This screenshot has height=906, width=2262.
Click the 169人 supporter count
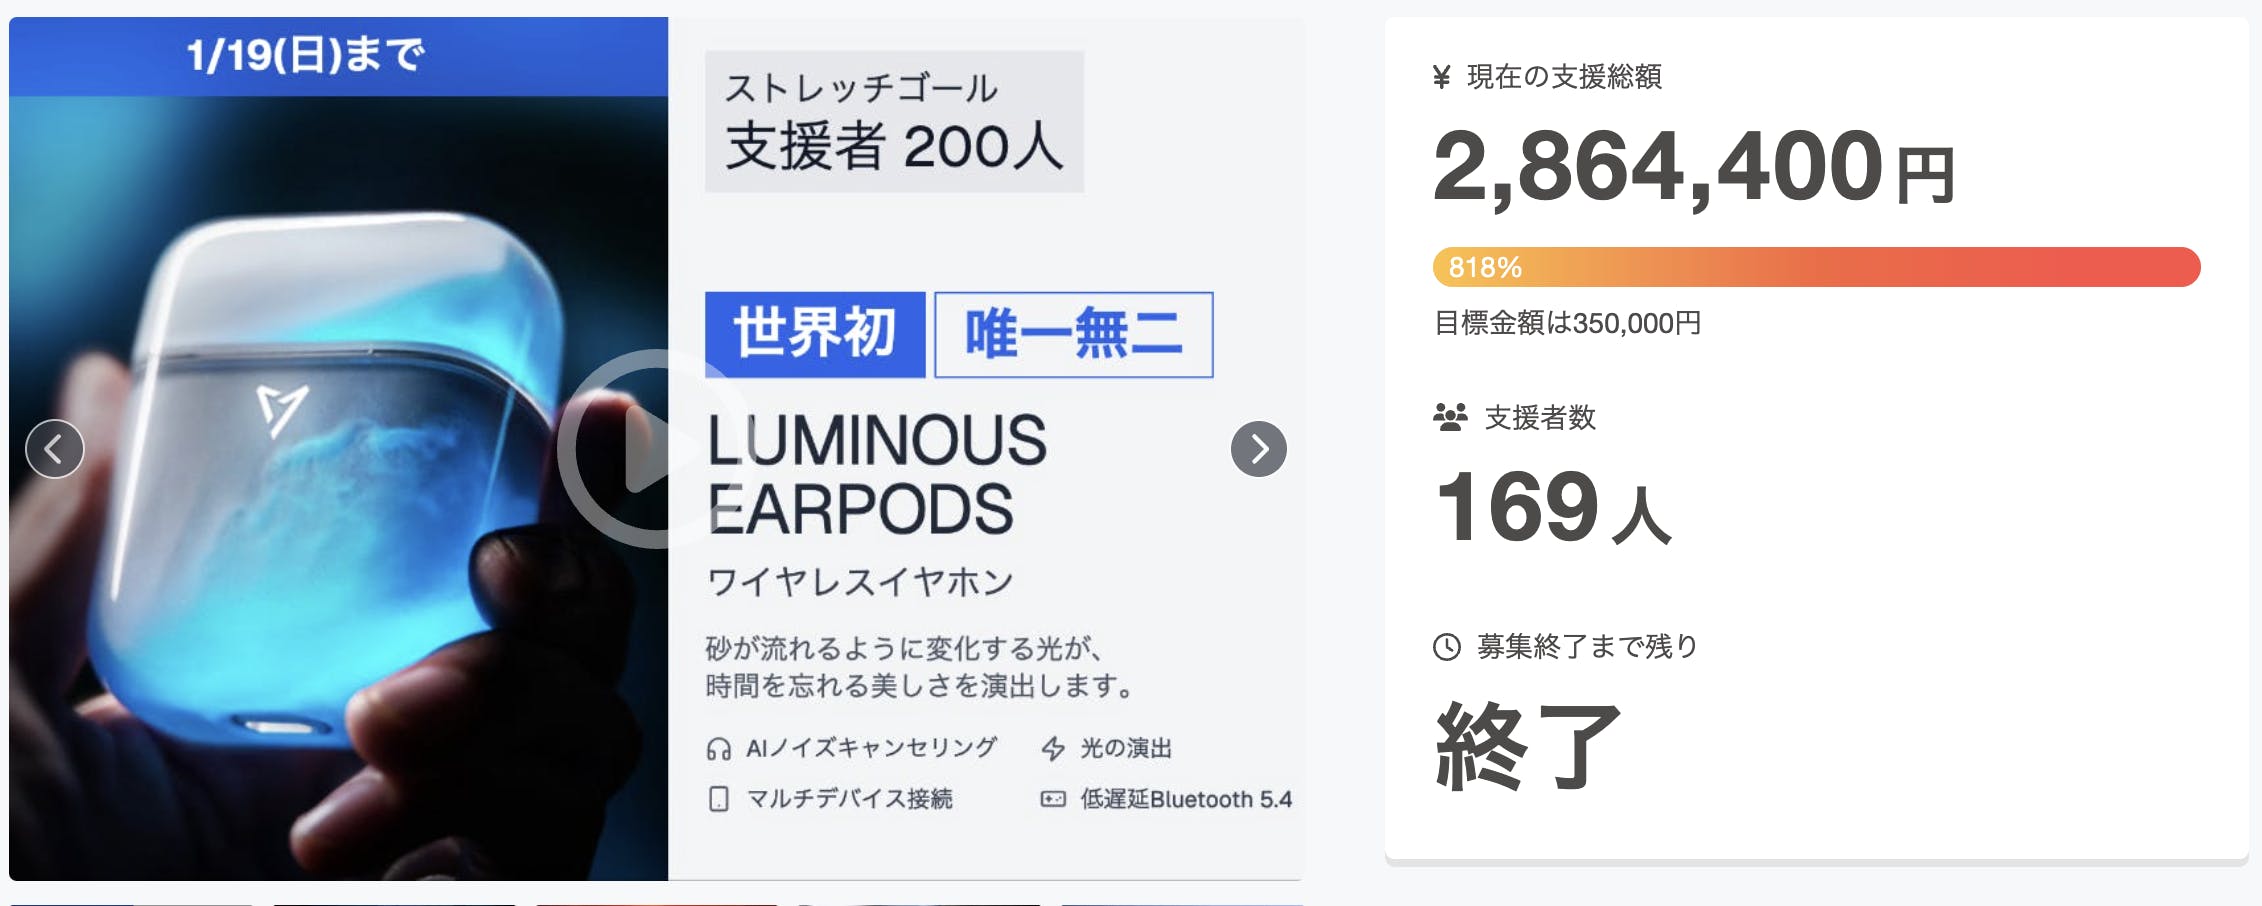tap(1552, 508)
